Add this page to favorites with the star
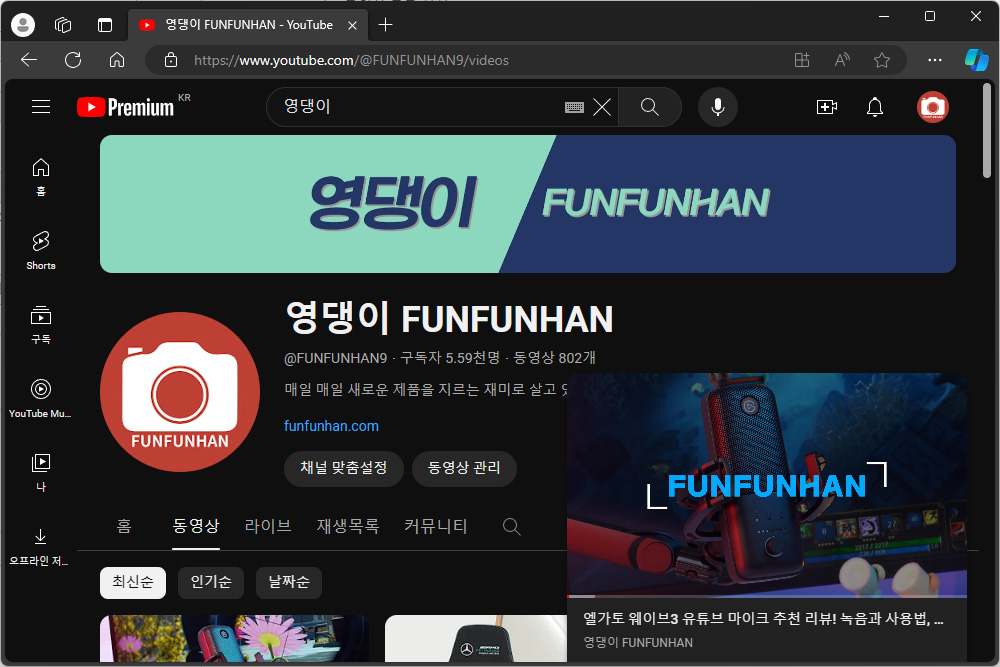The image size is (1000, 667). [x=882, y=60]
